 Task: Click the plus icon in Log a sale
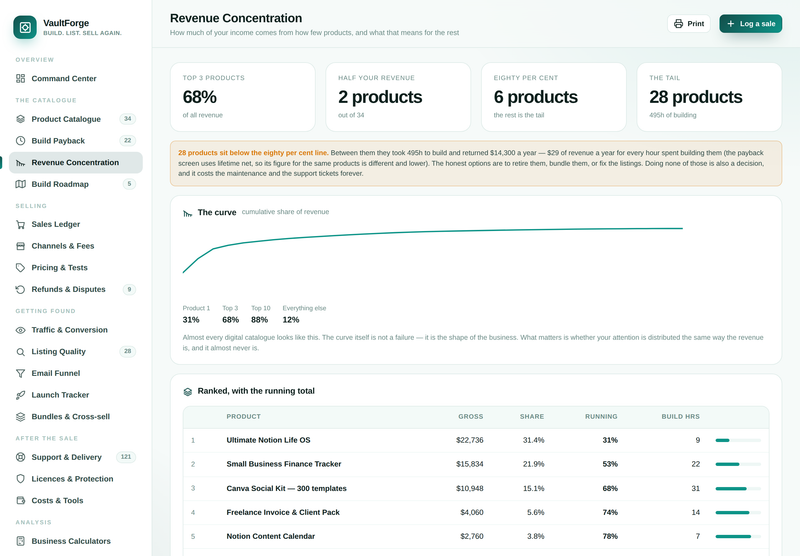pyautogui.click(x=731, y=23)
